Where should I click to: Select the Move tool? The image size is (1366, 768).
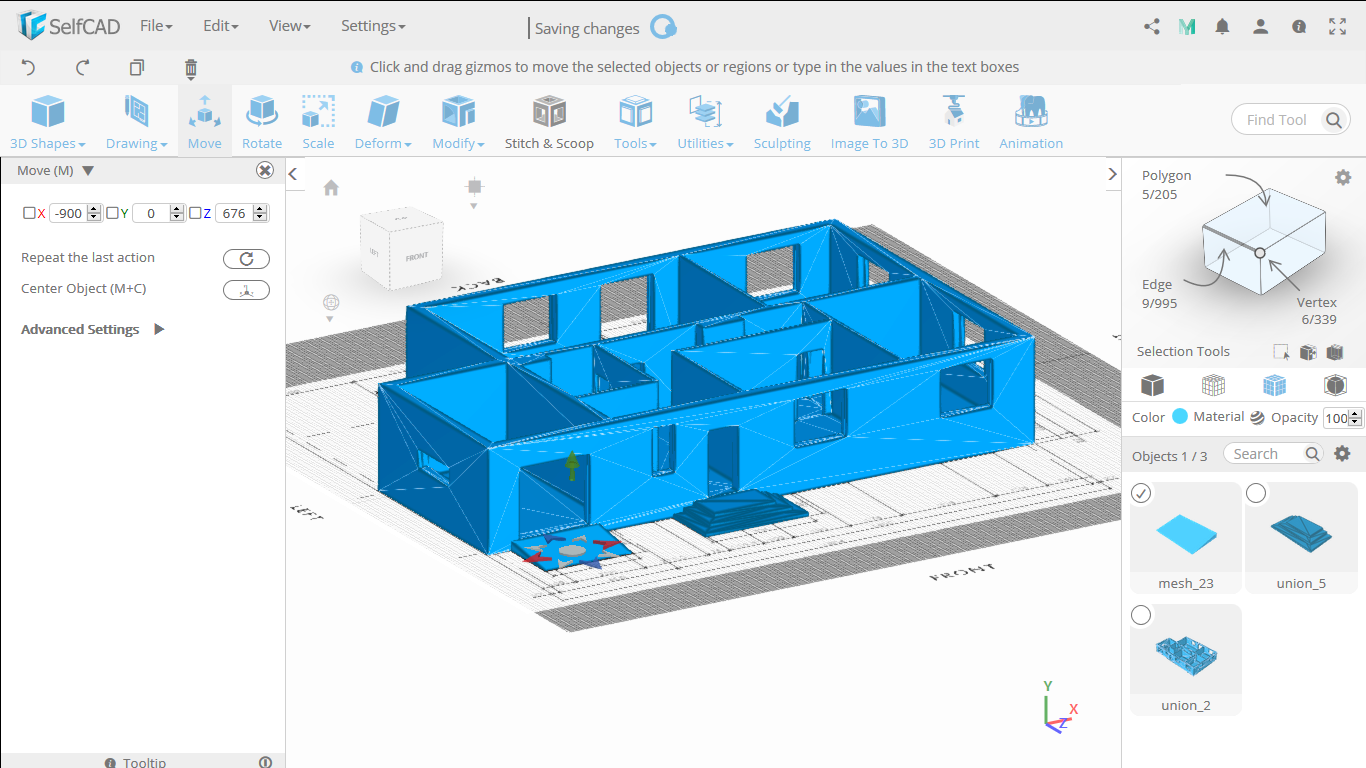[x=205, y=122]
